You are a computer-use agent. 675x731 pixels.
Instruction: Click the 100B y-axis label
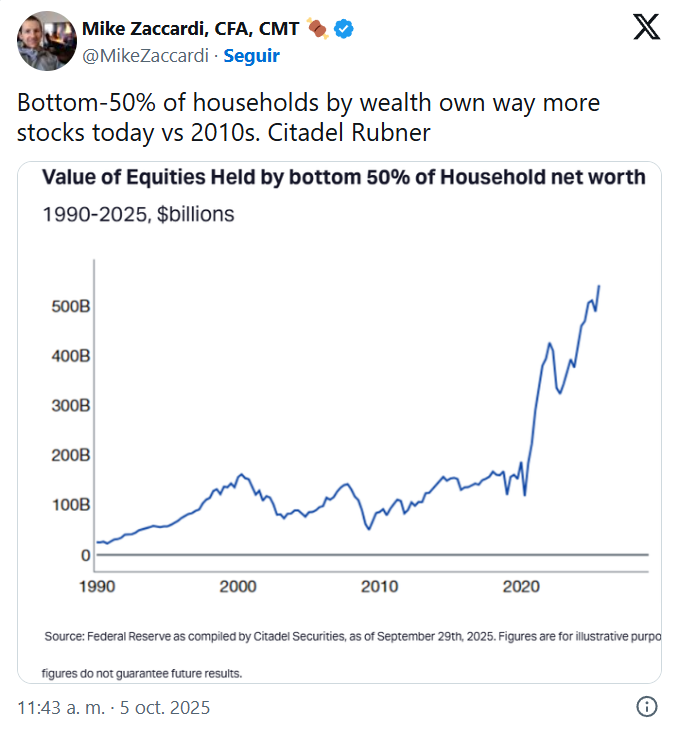coord(71,505)
